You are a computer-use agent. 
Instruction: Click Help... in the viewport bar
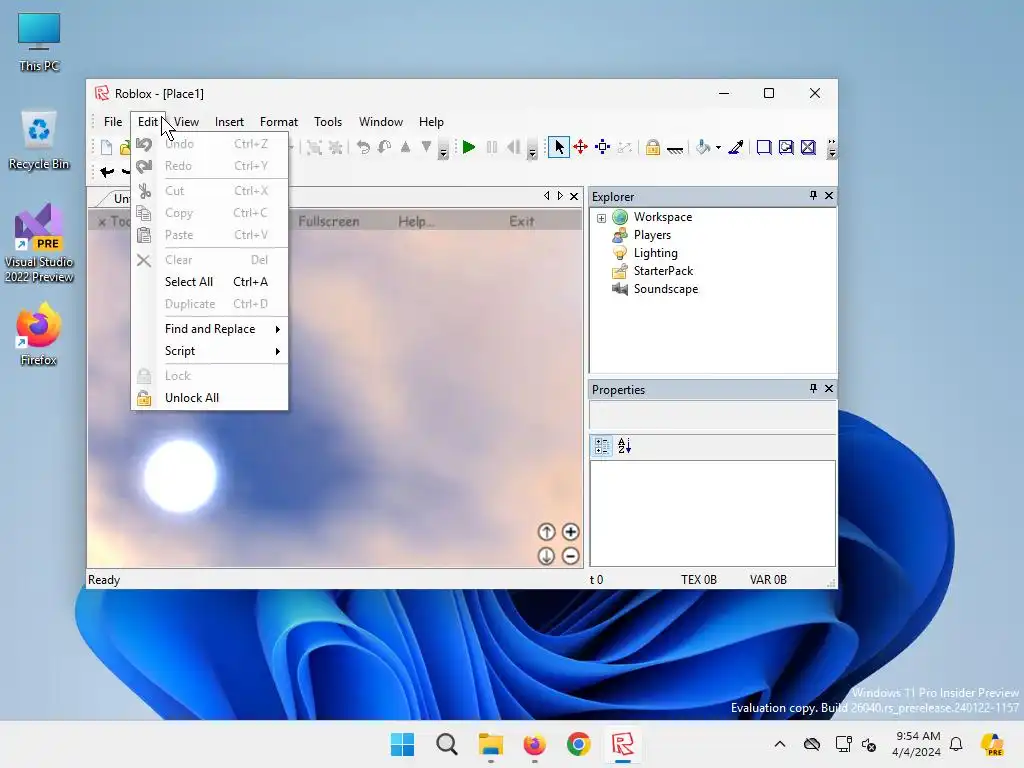click(x=415, y=222)
